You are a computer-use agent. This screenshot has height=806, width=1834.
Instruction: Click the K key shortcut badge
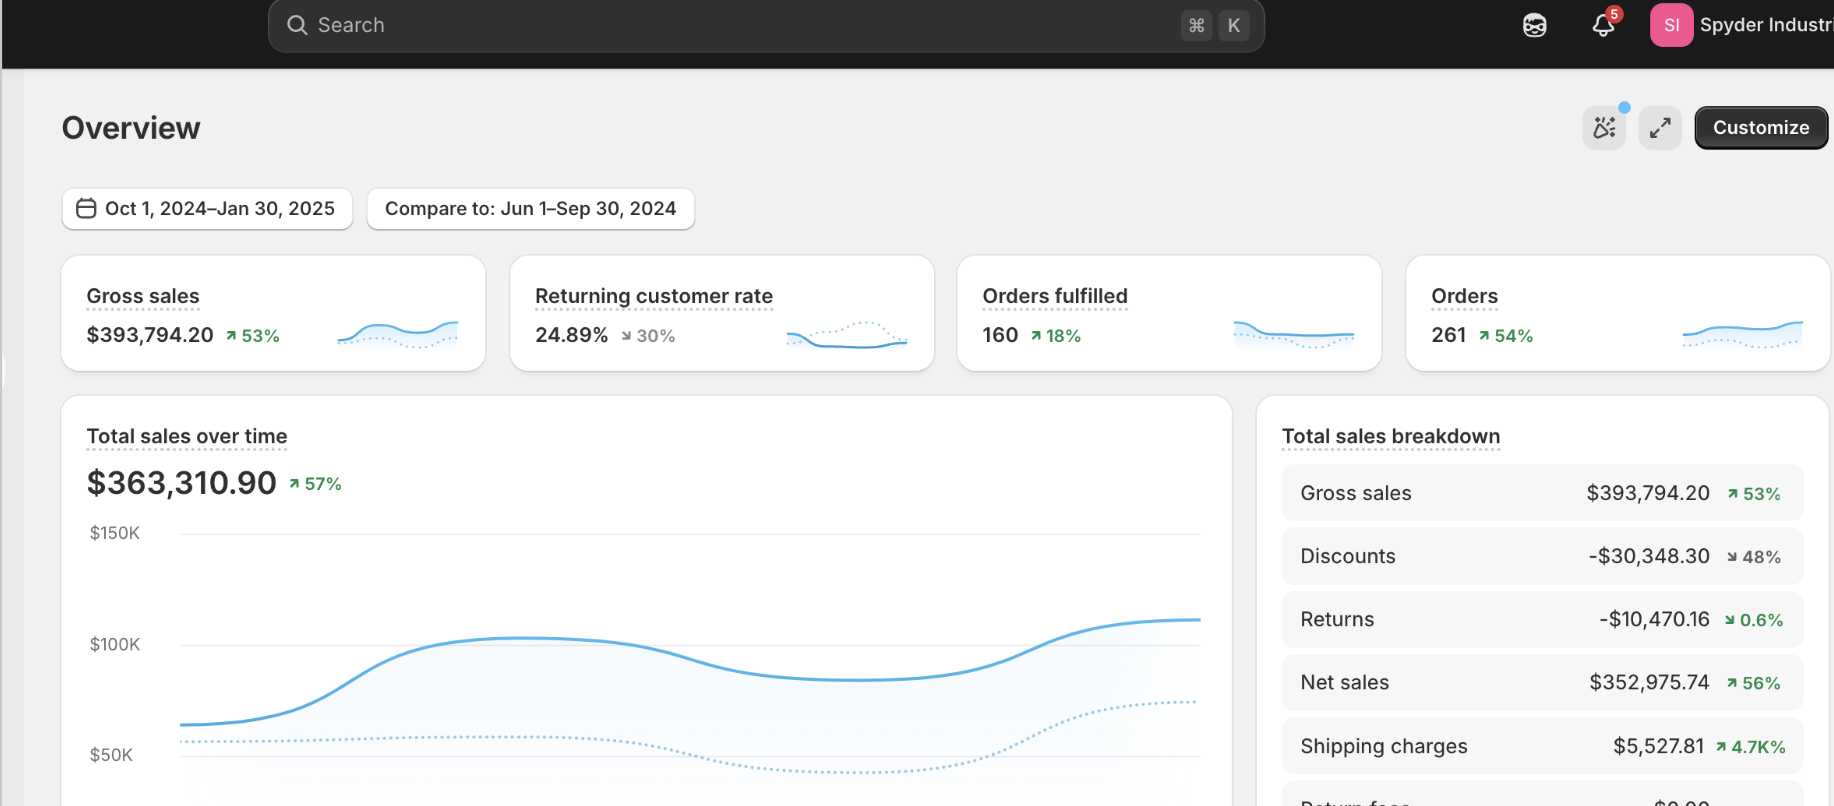point(1234,25)
